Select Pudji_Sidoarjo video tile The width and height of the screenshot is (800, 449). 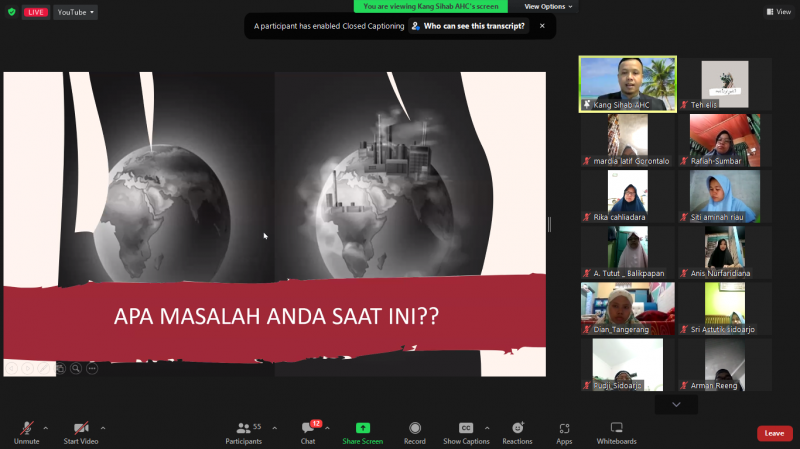click(628, 365)
